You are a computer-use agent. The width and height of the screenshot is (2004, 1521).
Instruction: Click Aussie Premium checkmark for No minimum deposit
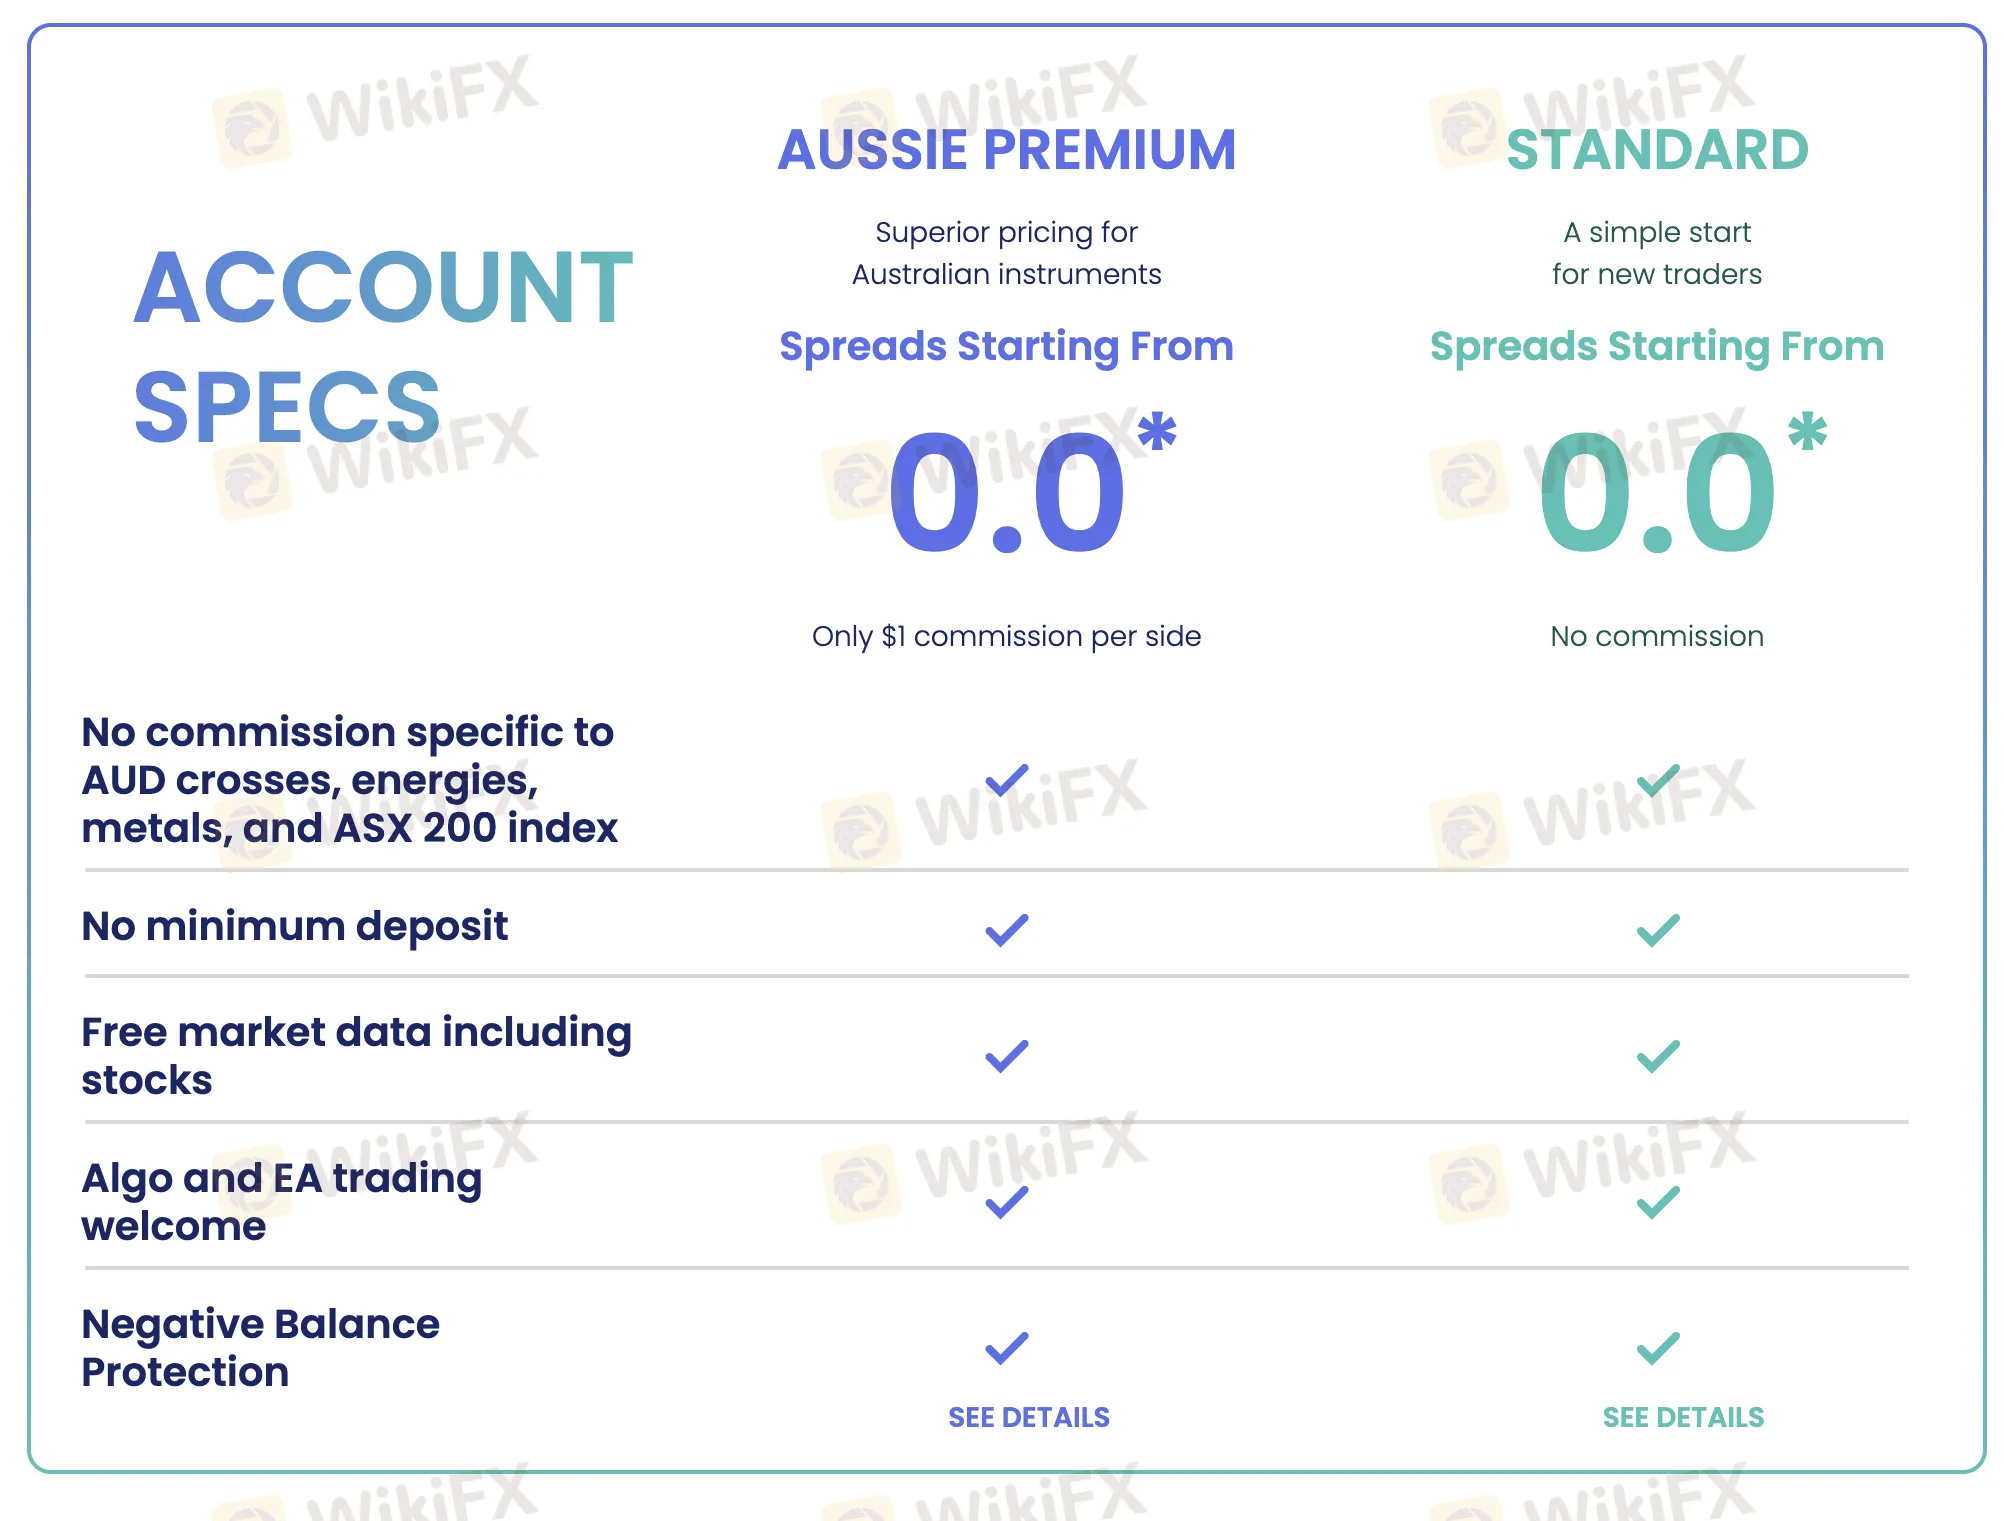coord(1006,930)
